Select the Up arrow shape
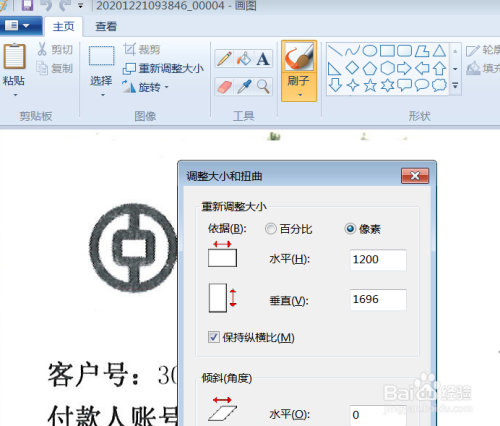The width and height of the screenshot is (500, 426). (x=439, y=68)
